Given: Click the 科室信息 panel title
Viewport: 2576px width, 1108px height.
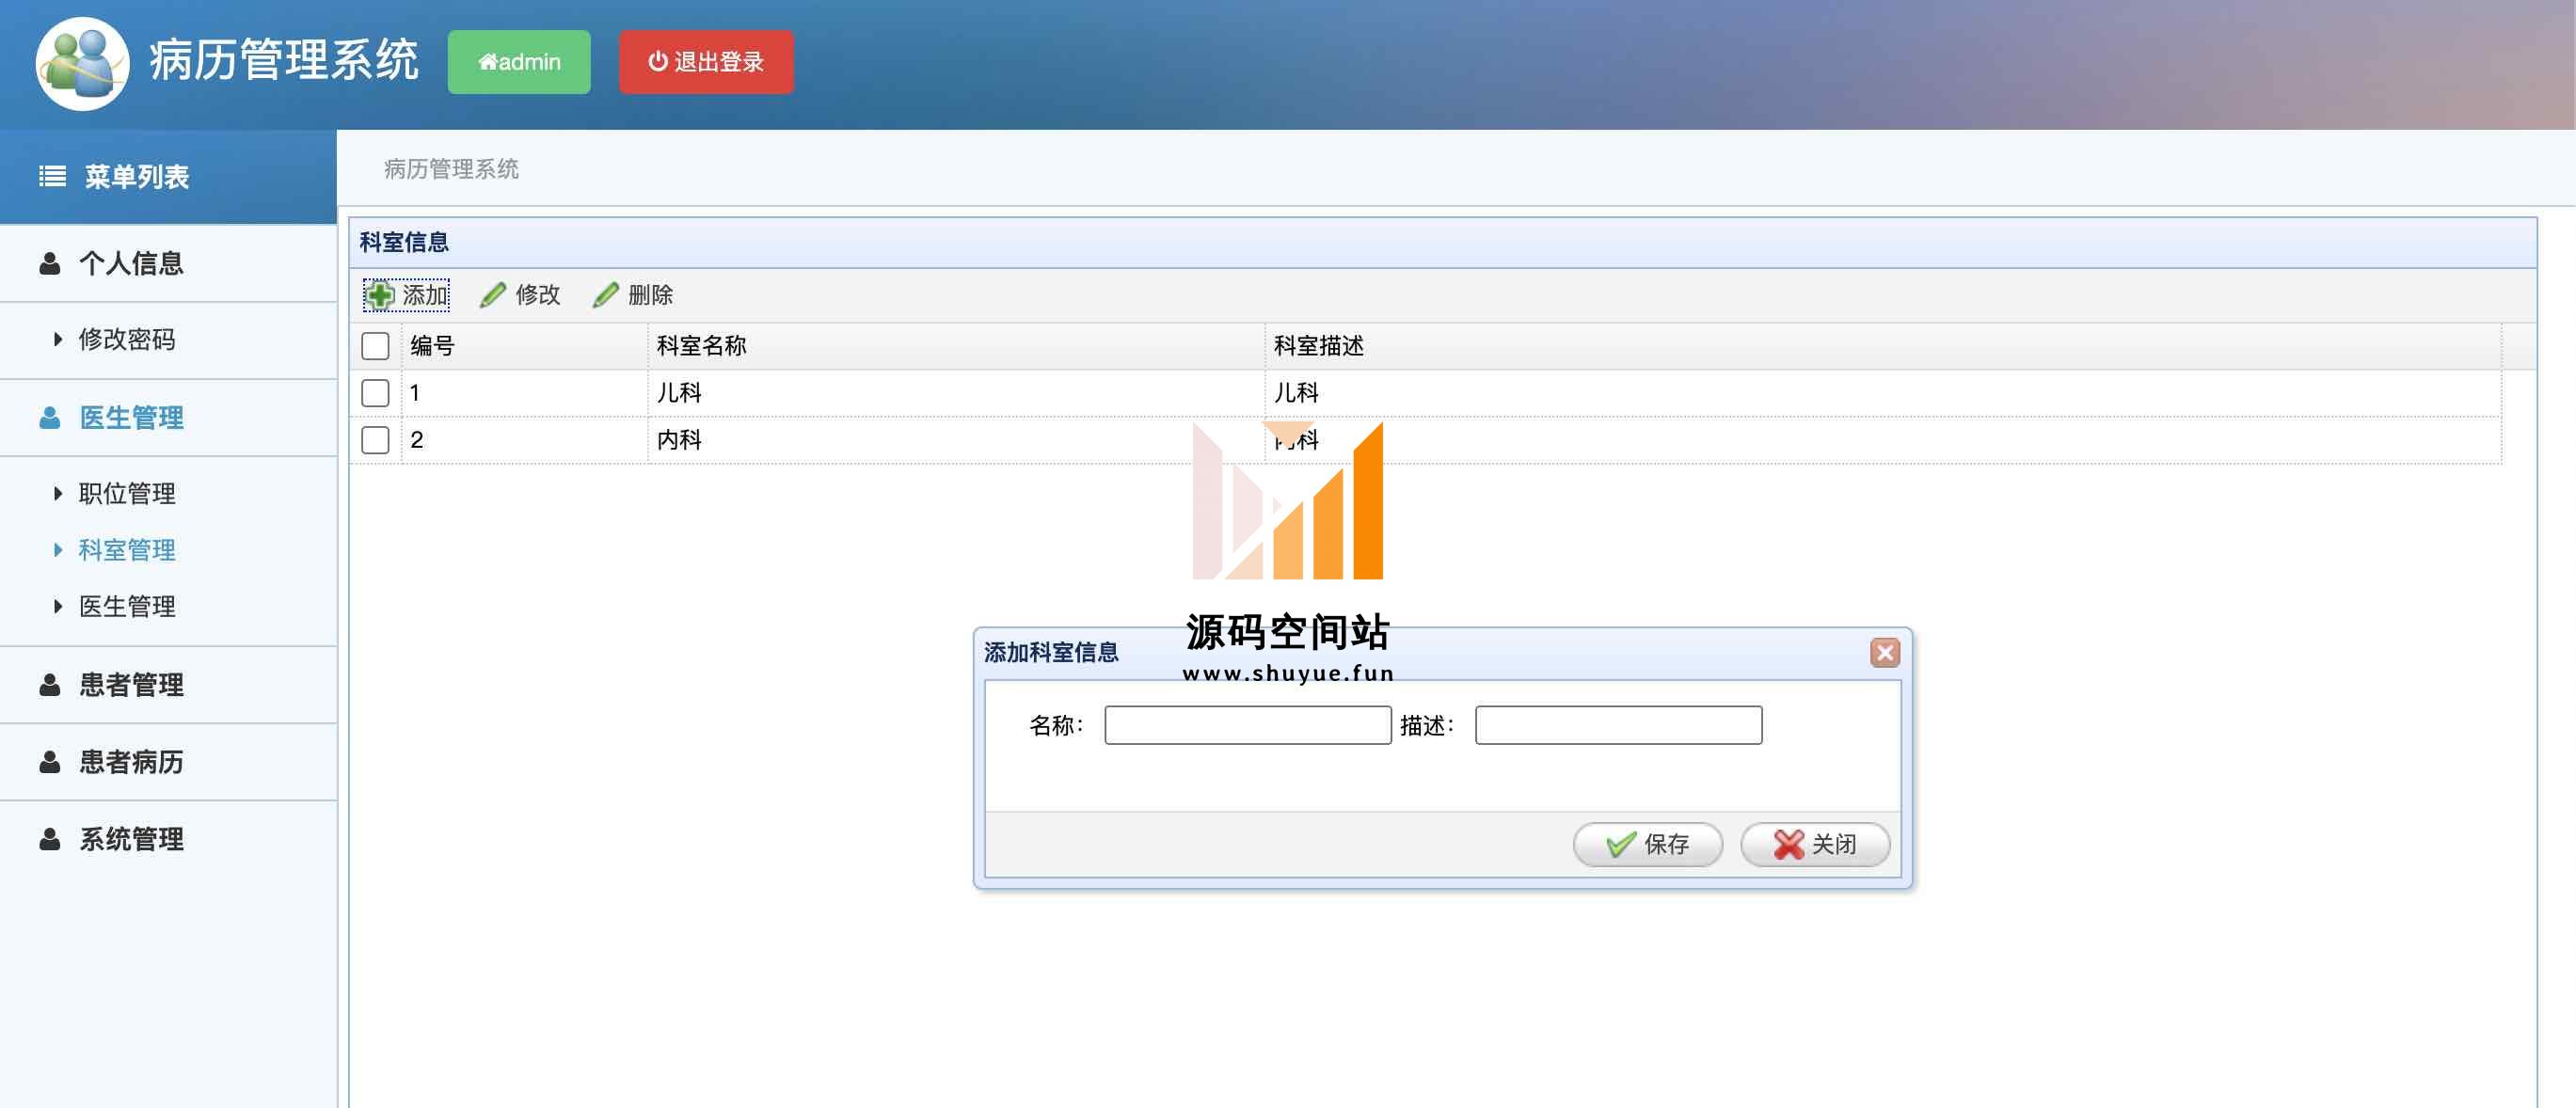Looking at the screenshot, I should point(404,242).
